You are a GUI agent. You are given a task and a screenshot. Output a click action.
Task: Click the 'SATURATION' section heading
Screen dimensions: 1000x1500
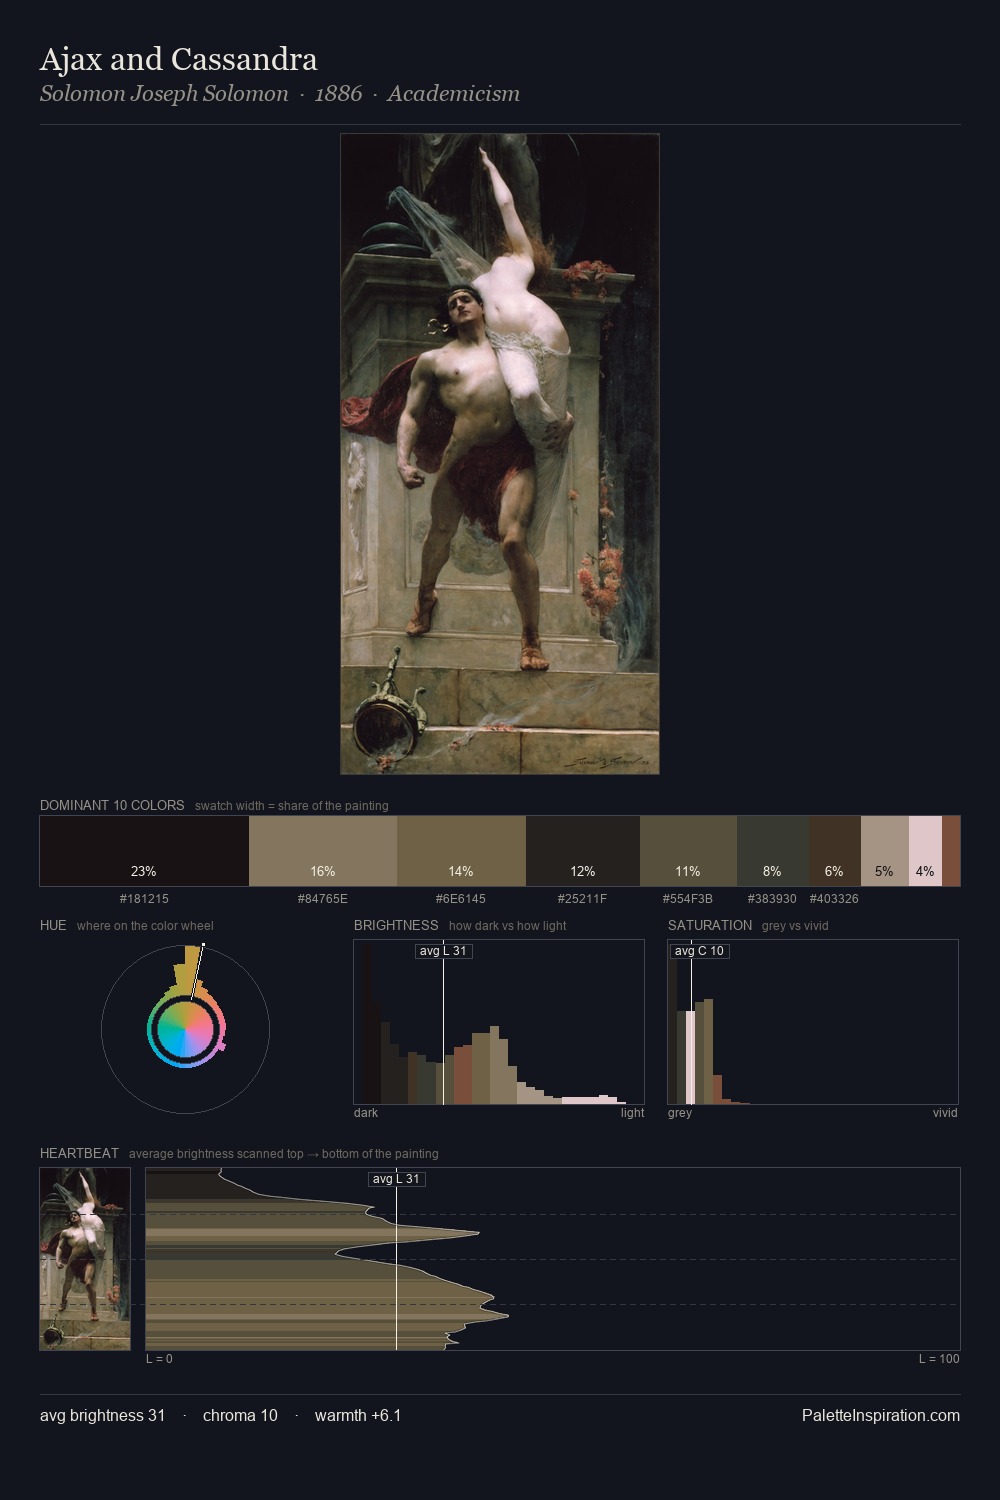click(710, 925)
